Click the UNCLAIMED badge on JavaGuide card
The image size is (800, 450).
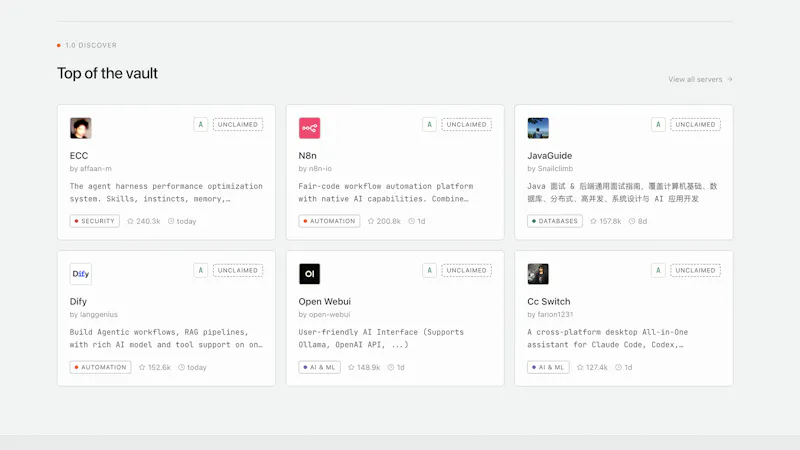pyautogui.click(x=695, y=124)
